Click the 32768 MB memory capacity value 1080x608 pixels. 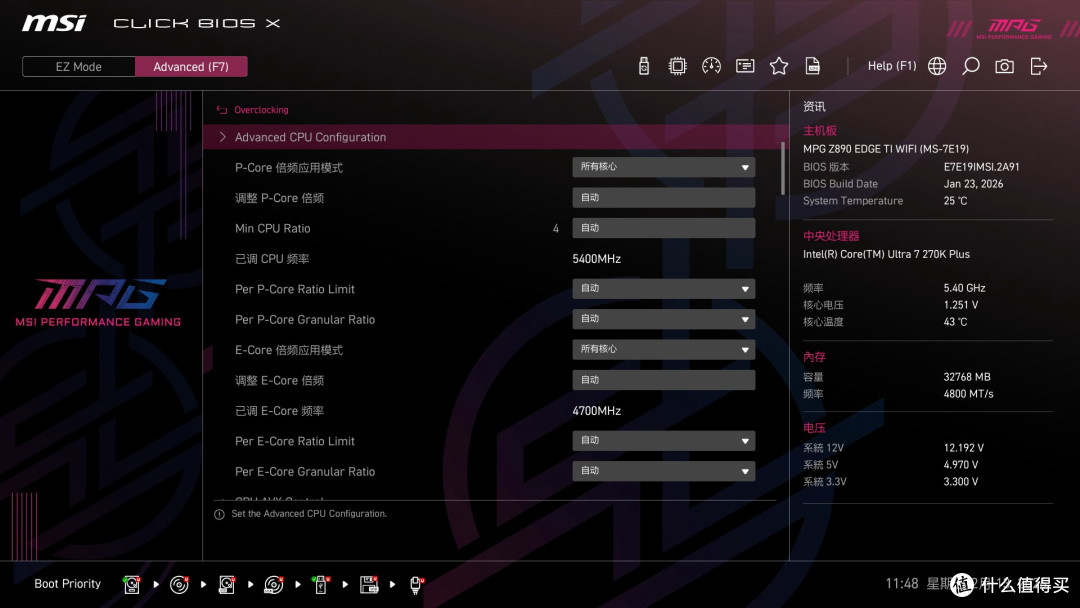coord(967,377)
